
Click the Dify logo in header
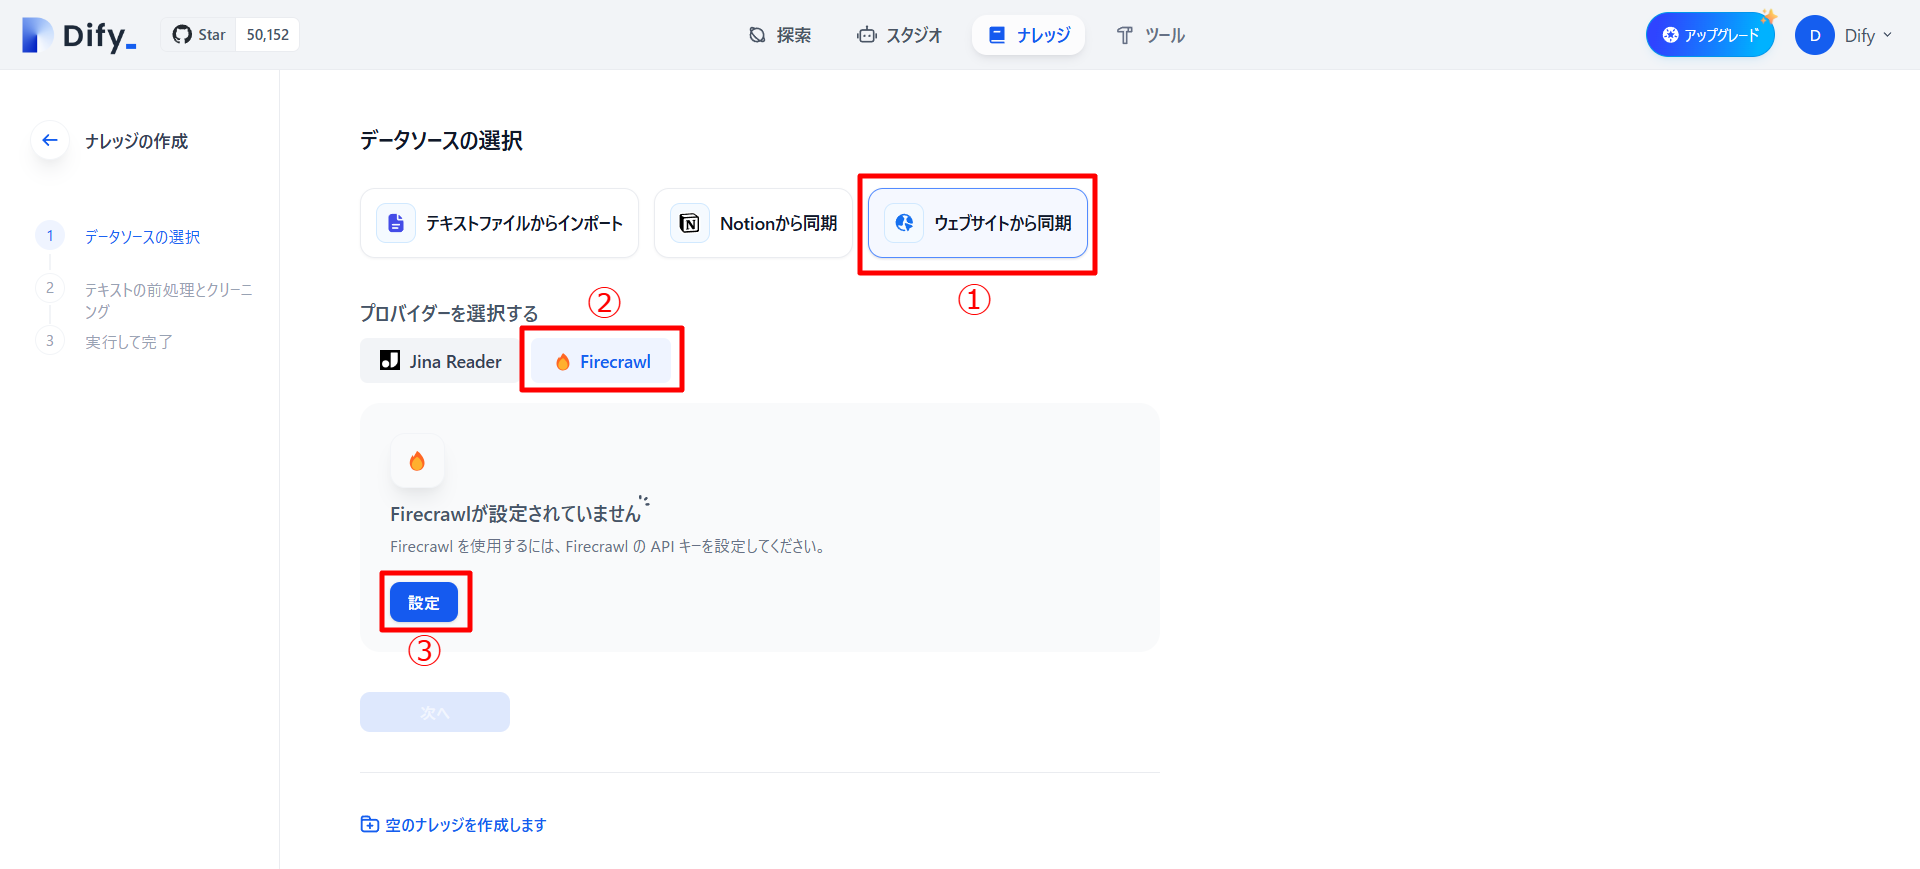point(79,35)
